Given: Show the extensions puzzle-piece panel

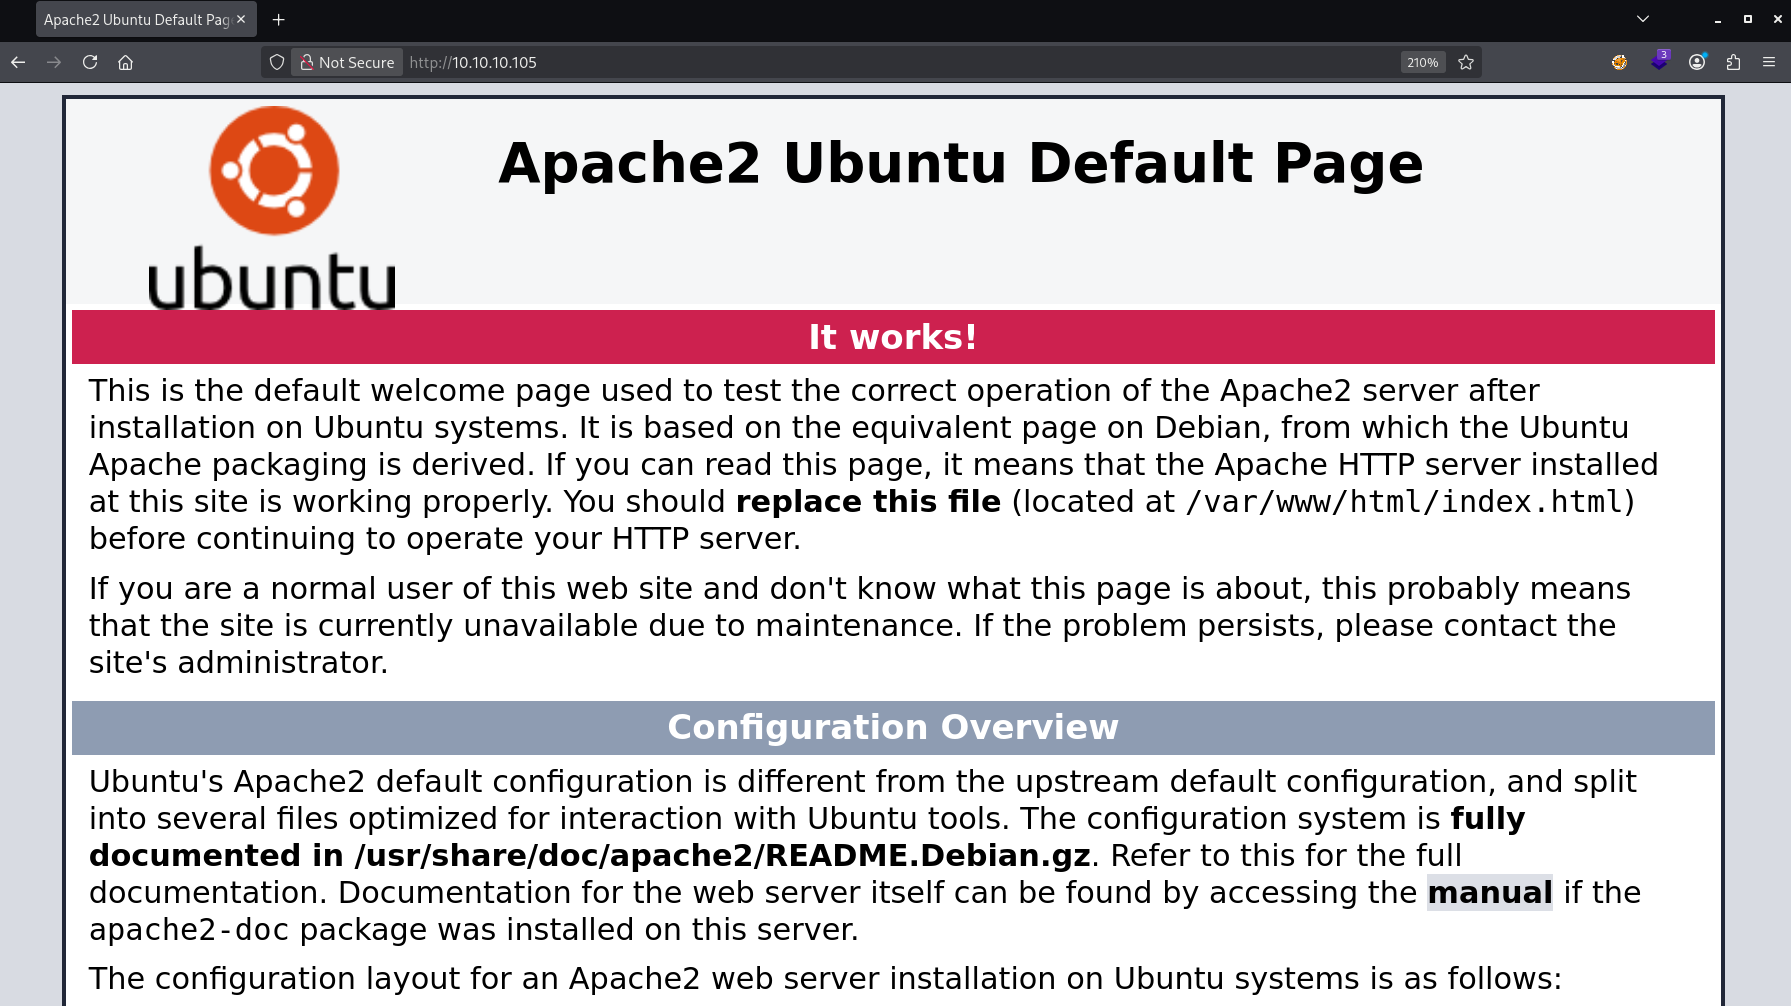Looking at the screenshot, I should (x=1733, y=62).
